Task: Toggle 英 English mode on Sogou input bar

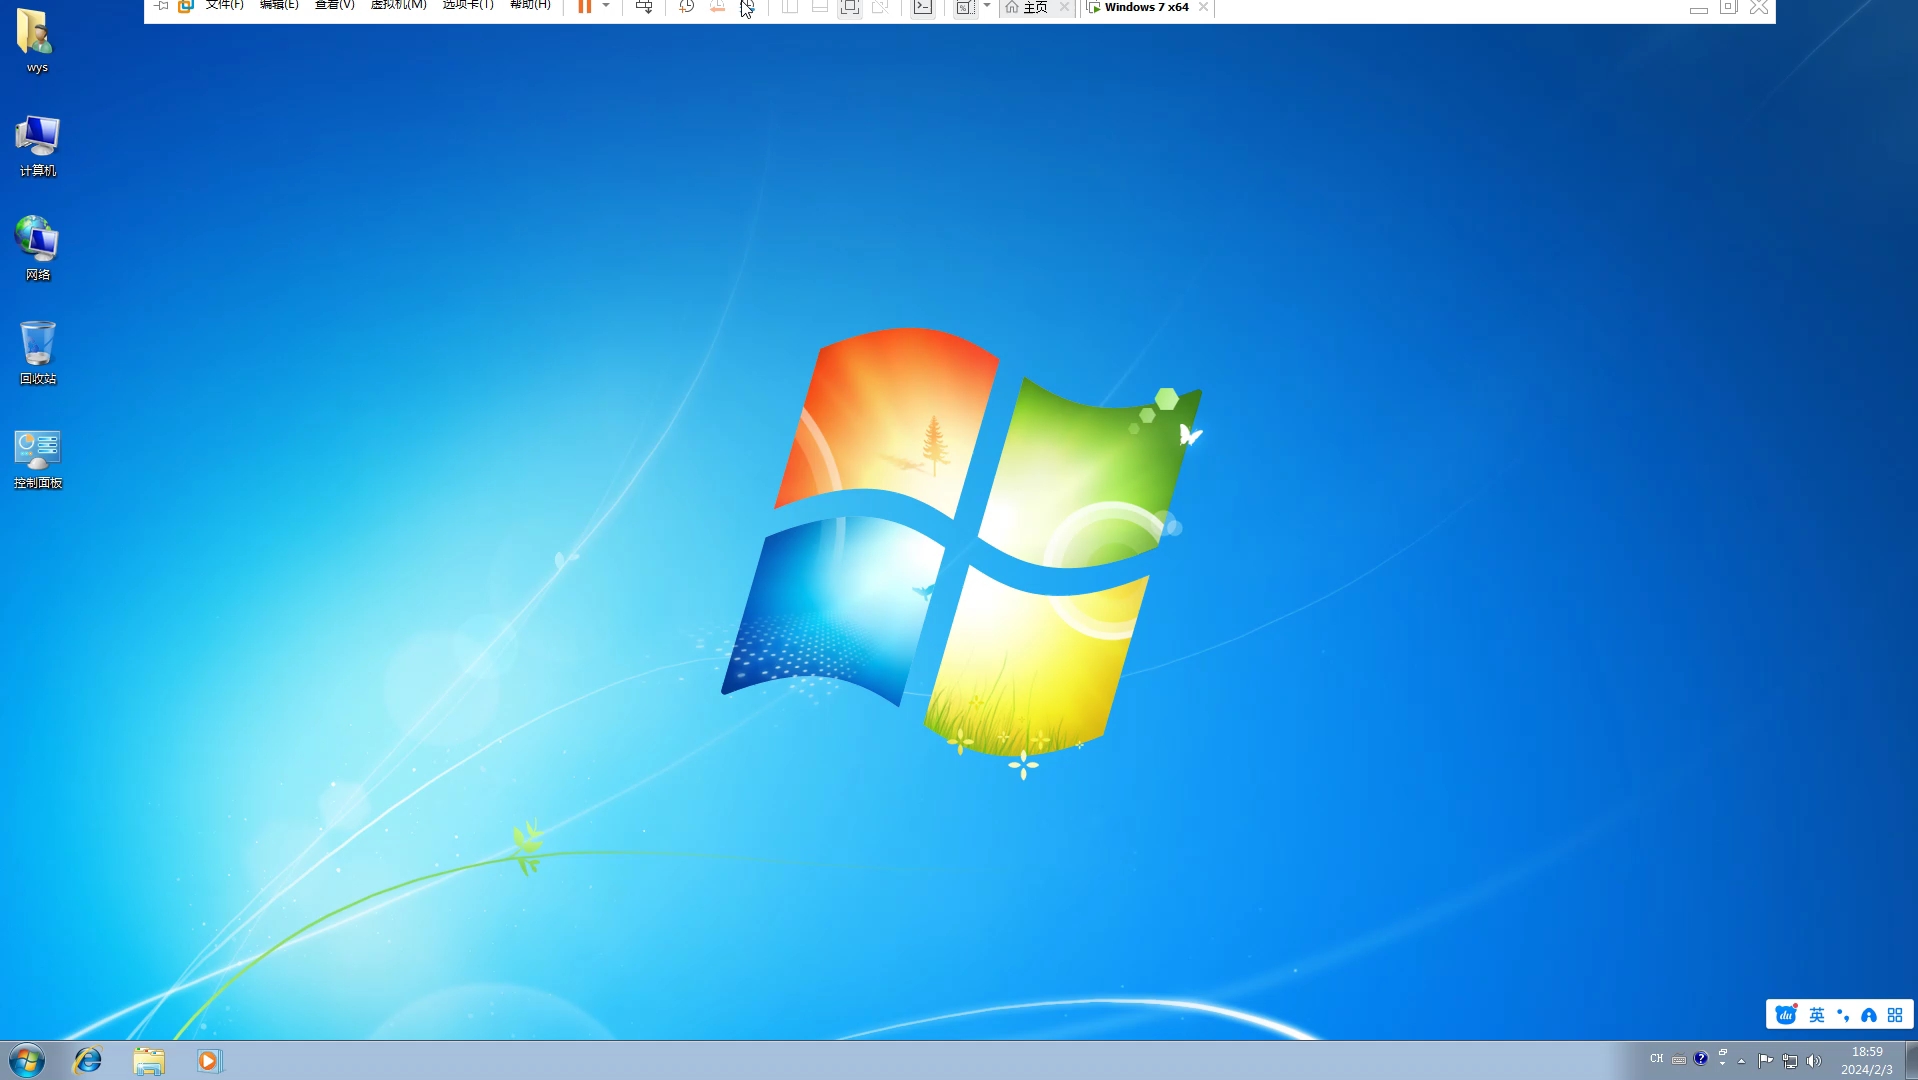Action: [x=1815, y=1014]
